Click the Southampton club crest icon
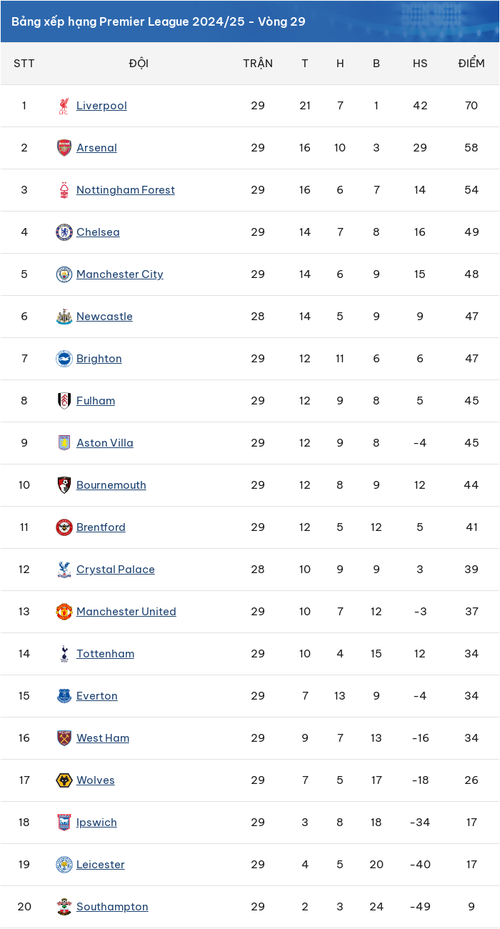 click(64, 906)
